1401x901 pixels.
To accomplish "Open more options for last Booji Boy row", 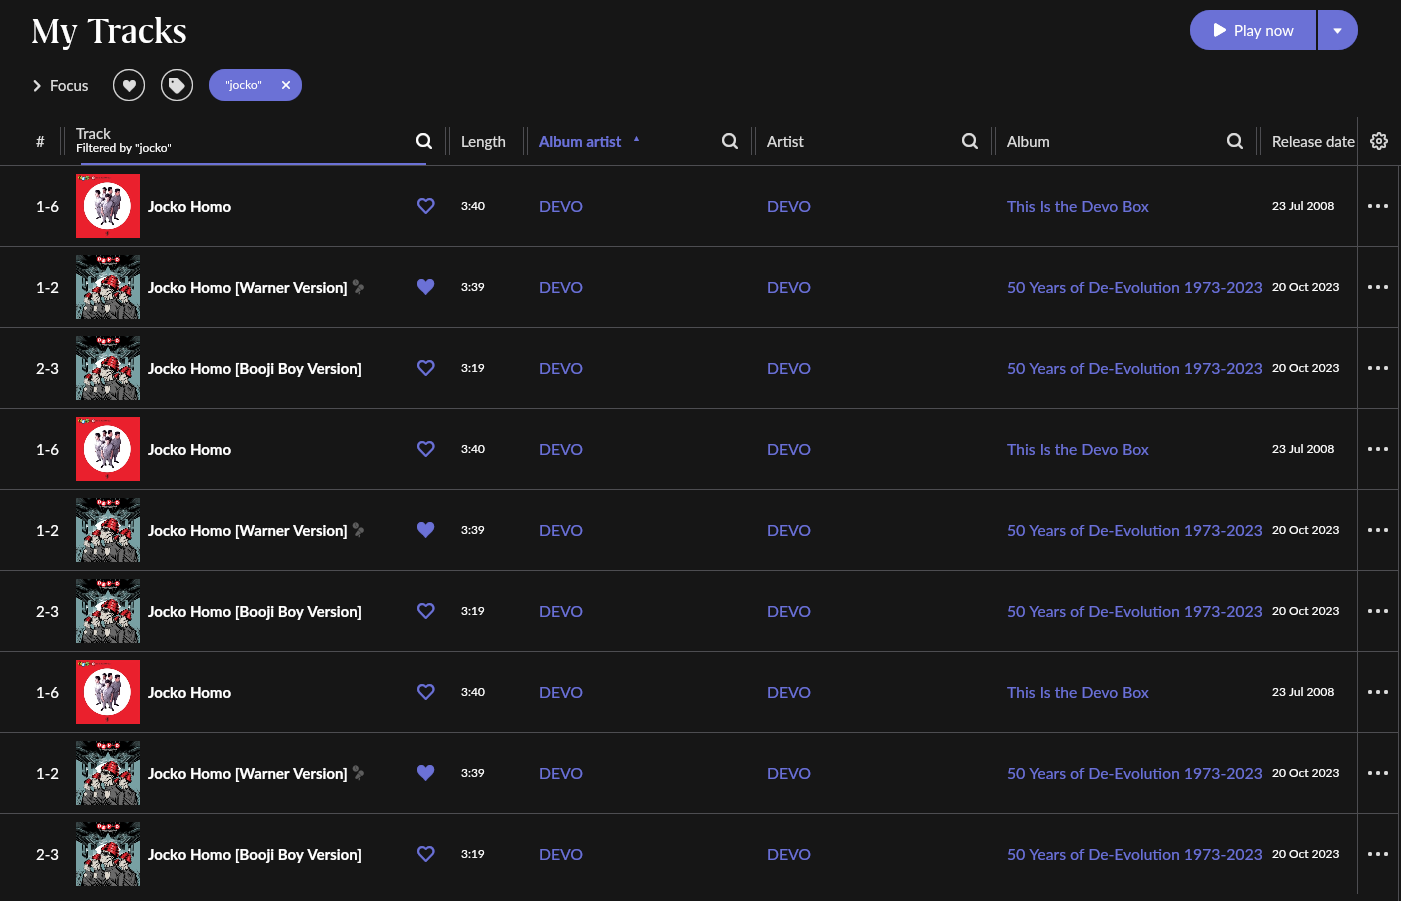I will pyautogui.click(x=1378, y=854).
